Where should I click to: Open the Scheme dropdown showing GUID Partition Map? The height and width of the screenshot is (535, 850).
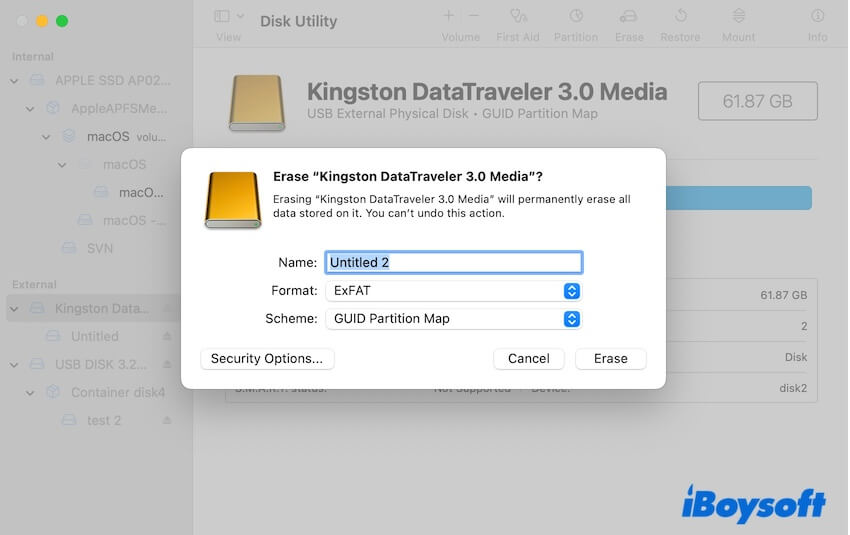click(453, 319)
